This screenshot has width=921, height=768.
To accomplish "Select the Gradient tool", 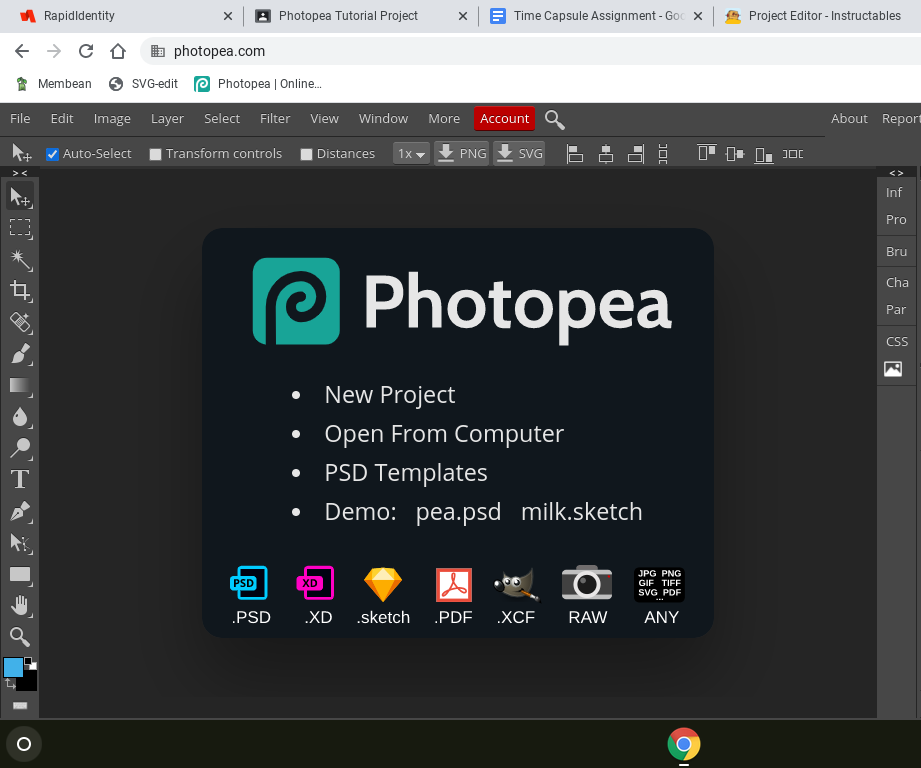I will (x=20, y=386).
